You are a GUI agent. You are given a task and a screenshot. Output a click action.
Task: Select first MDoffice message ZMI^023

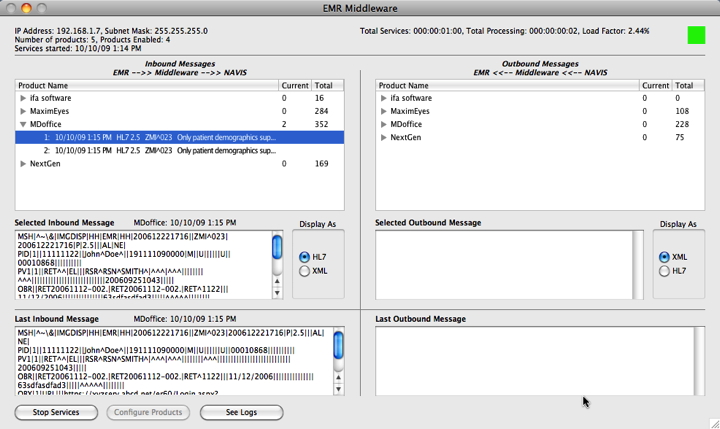point(160,137)
